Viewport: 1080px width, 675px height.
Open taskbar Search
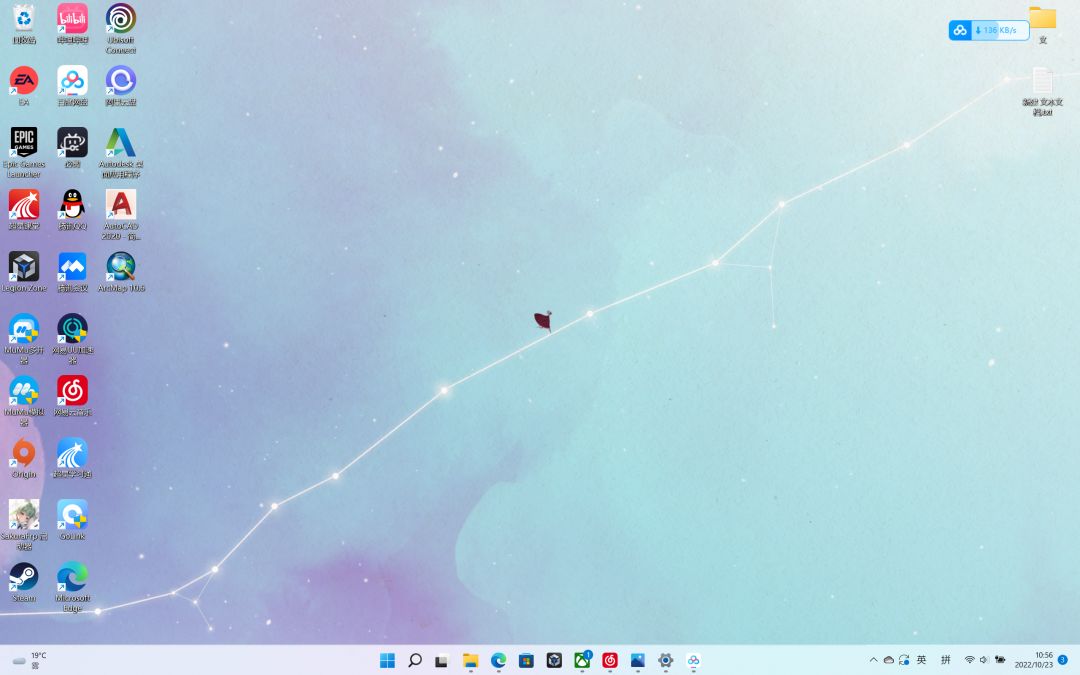(x=415, y=661)
